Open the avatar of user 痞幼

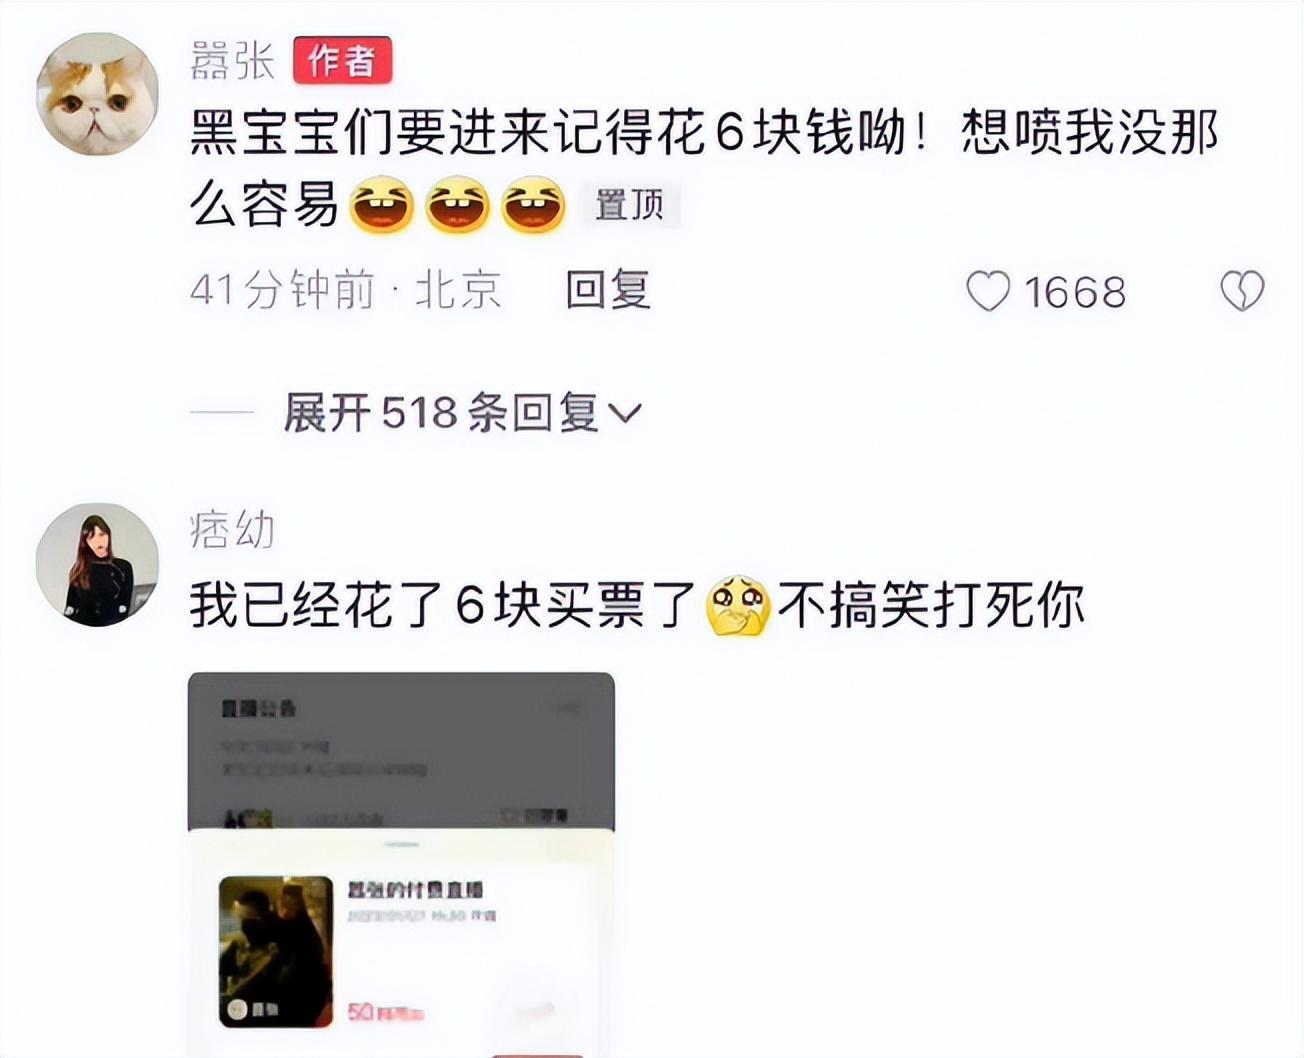[x=97, y=565]
